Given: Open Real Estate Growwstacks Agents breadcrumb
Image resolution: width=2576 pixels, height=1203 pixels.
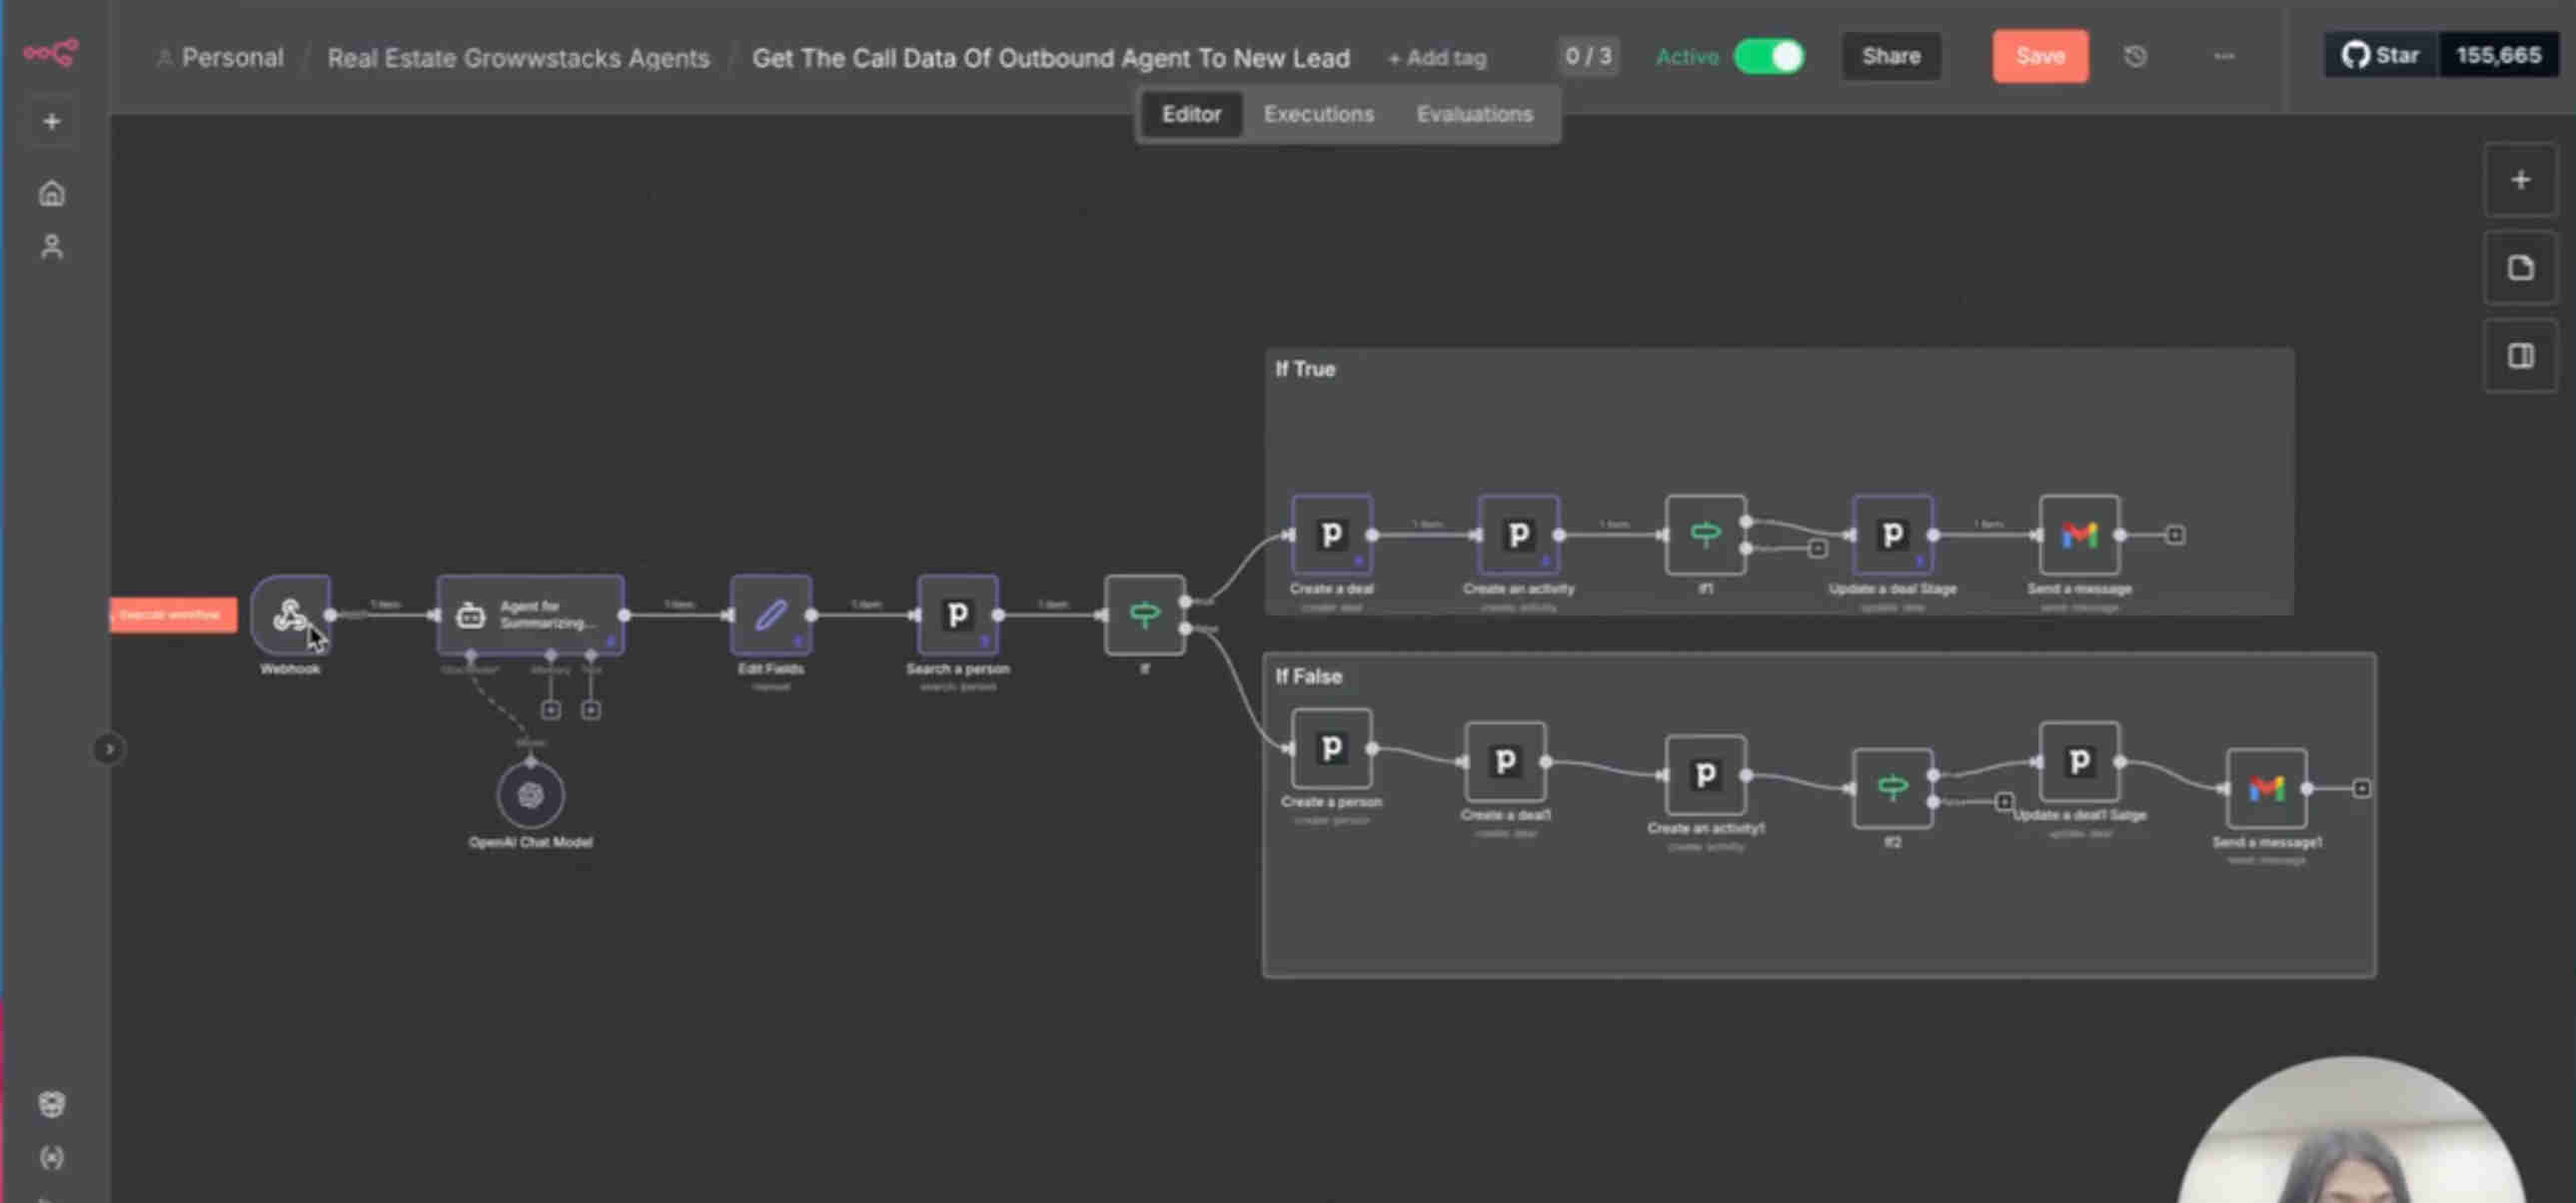Looking at the screenshot, I should pyautogui.click(x=518, y=58).
